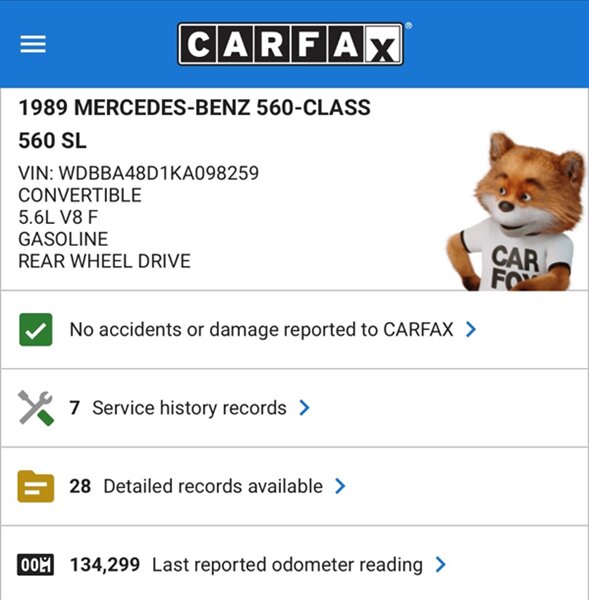Click the Car Fox mascot image

pos(516,212)
